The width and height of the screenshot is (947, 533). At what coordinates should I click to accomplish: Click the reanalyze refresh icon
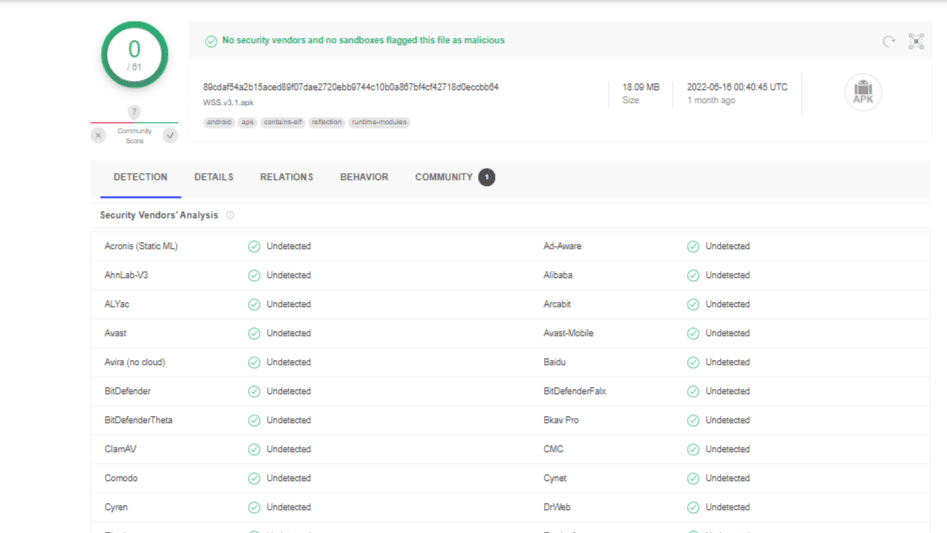pyautogui.click(x=888, y=41)
